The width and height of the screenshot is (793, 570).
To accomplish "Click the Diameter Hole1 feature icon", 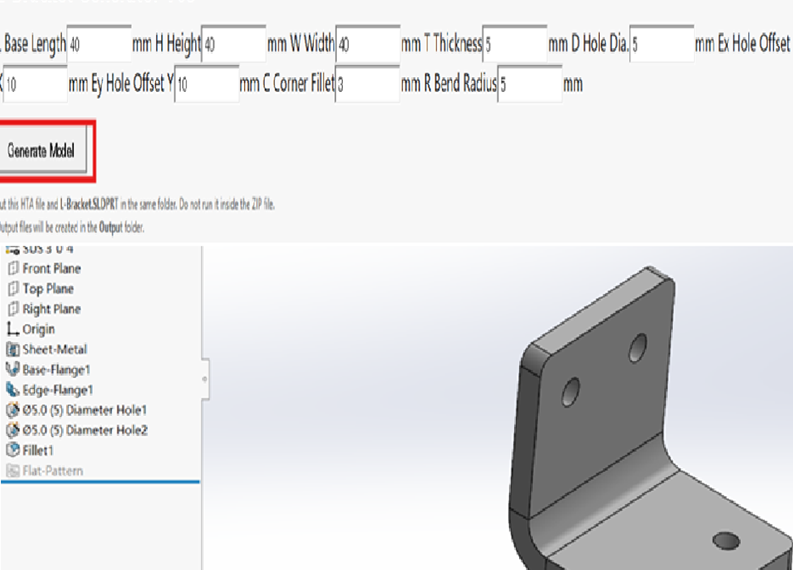I will click(13, 410).
